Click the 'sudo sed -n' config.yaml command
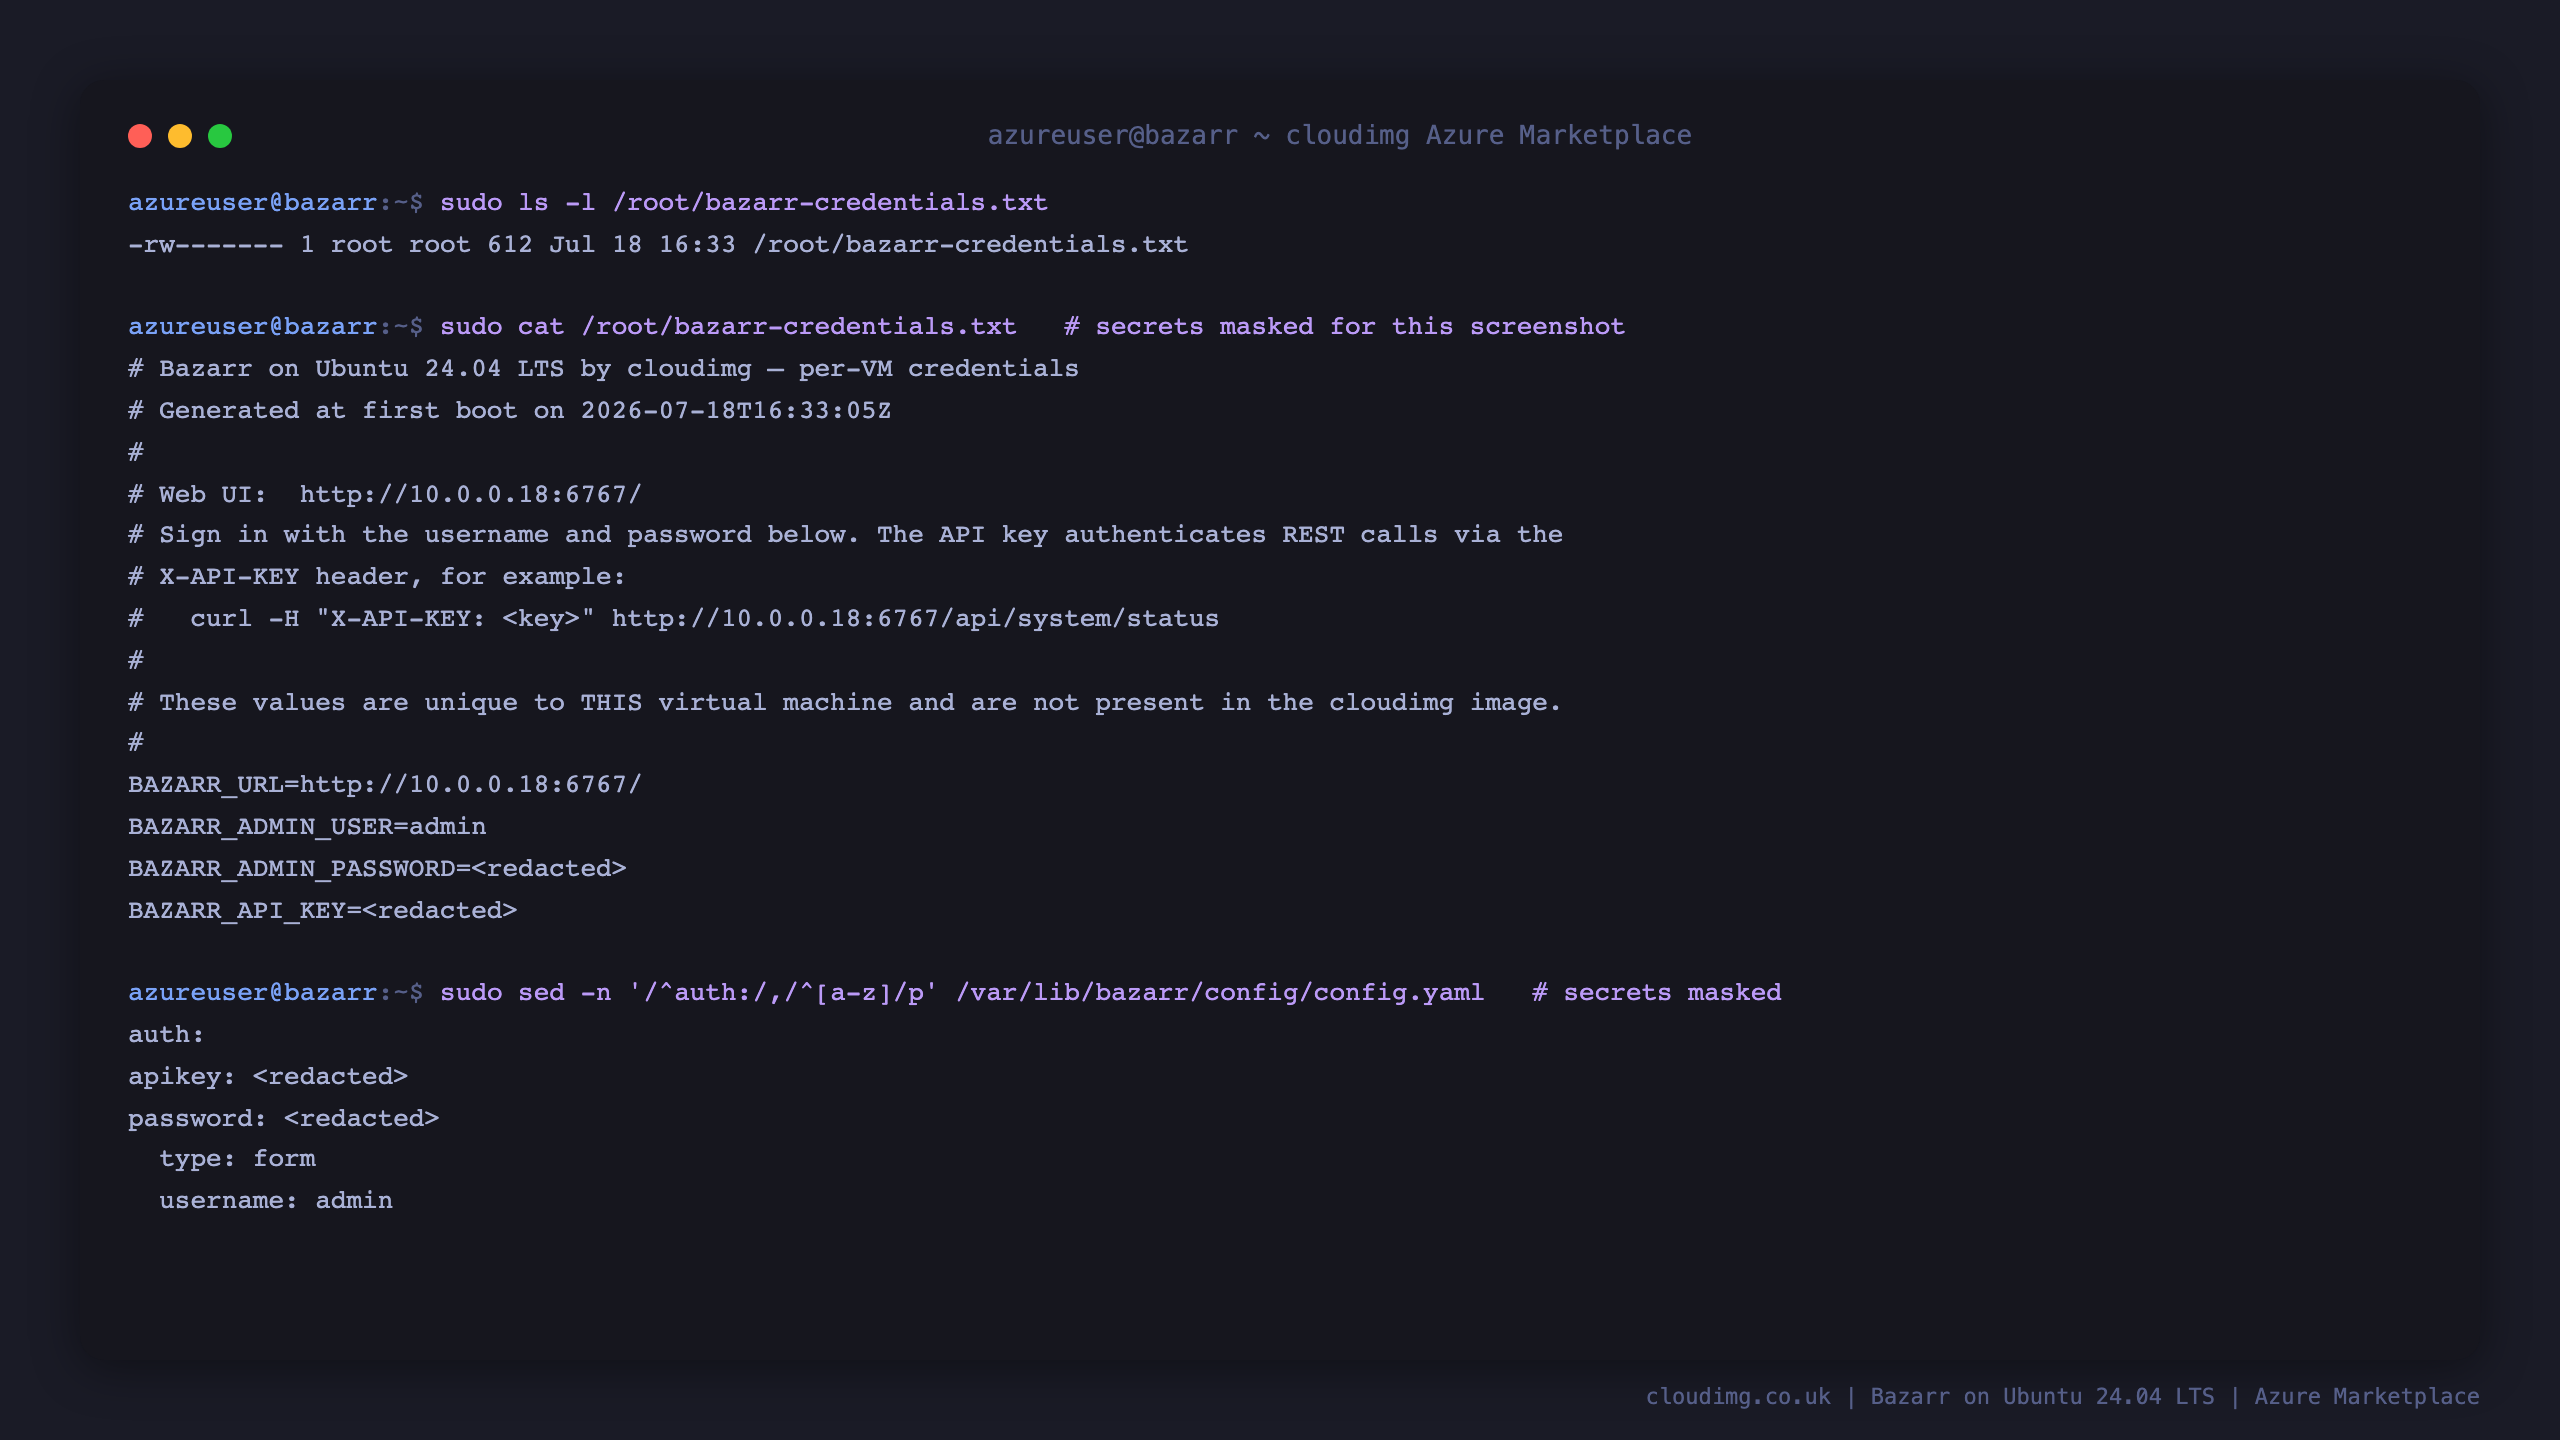2560x1440 pixels. 962,992
